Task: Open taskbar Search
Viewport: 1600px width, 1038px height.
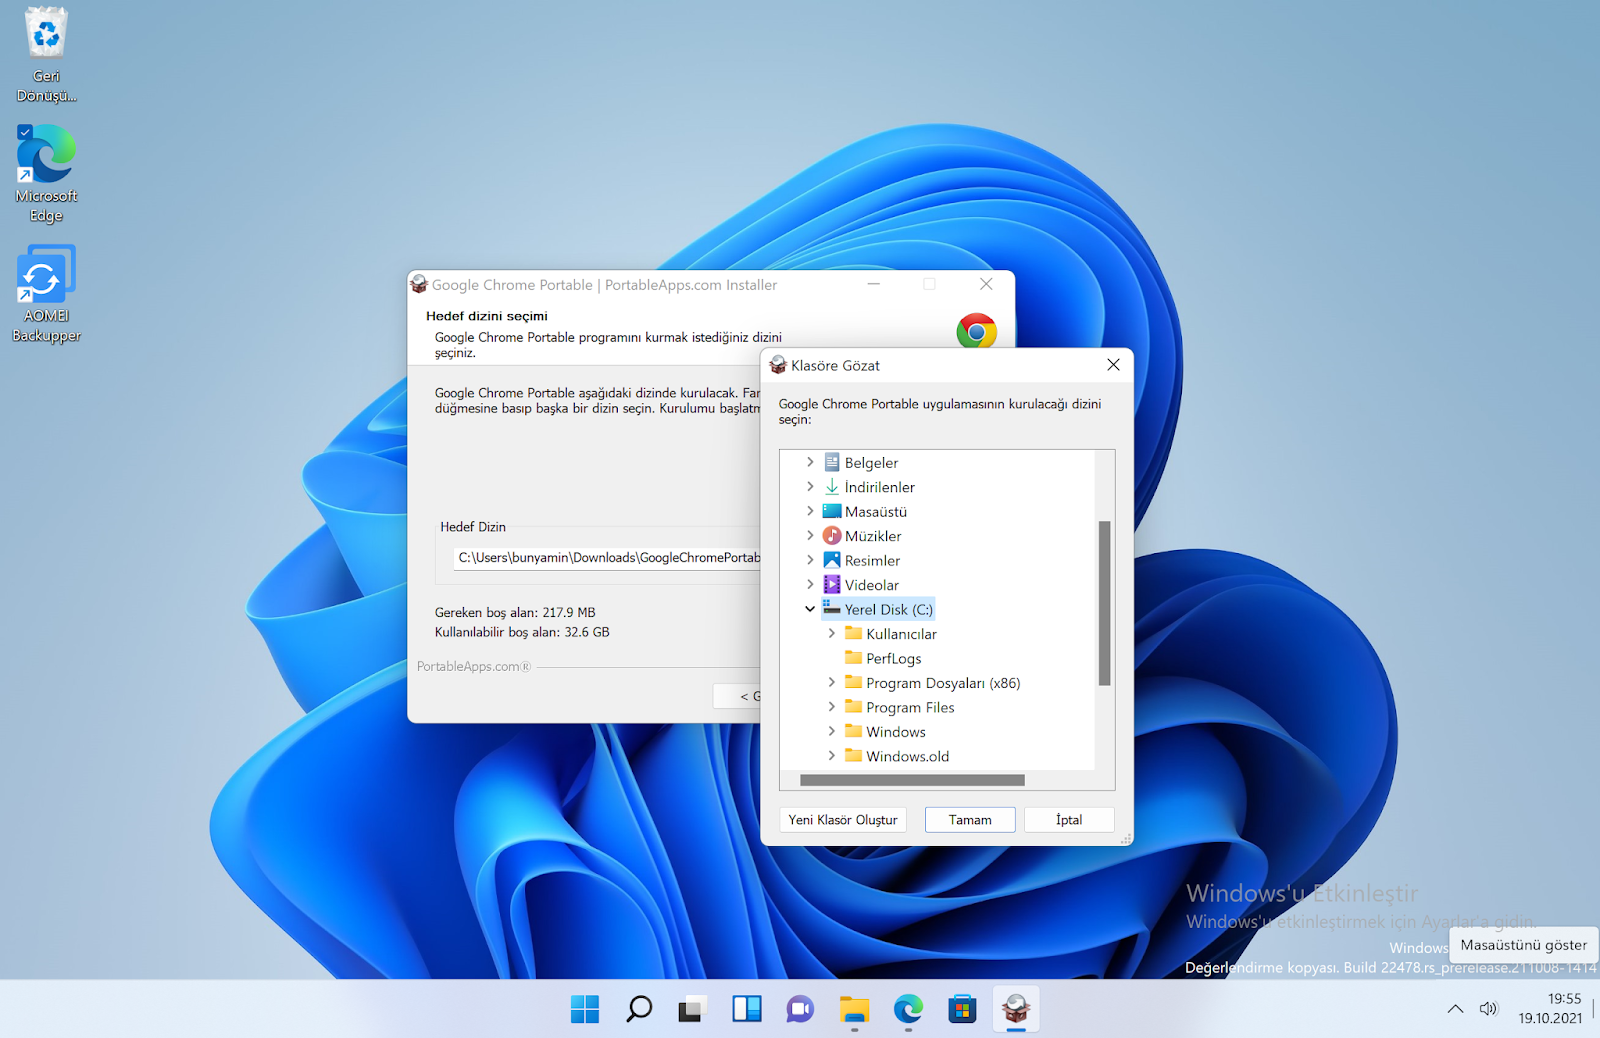Action: click(639, 1009)
